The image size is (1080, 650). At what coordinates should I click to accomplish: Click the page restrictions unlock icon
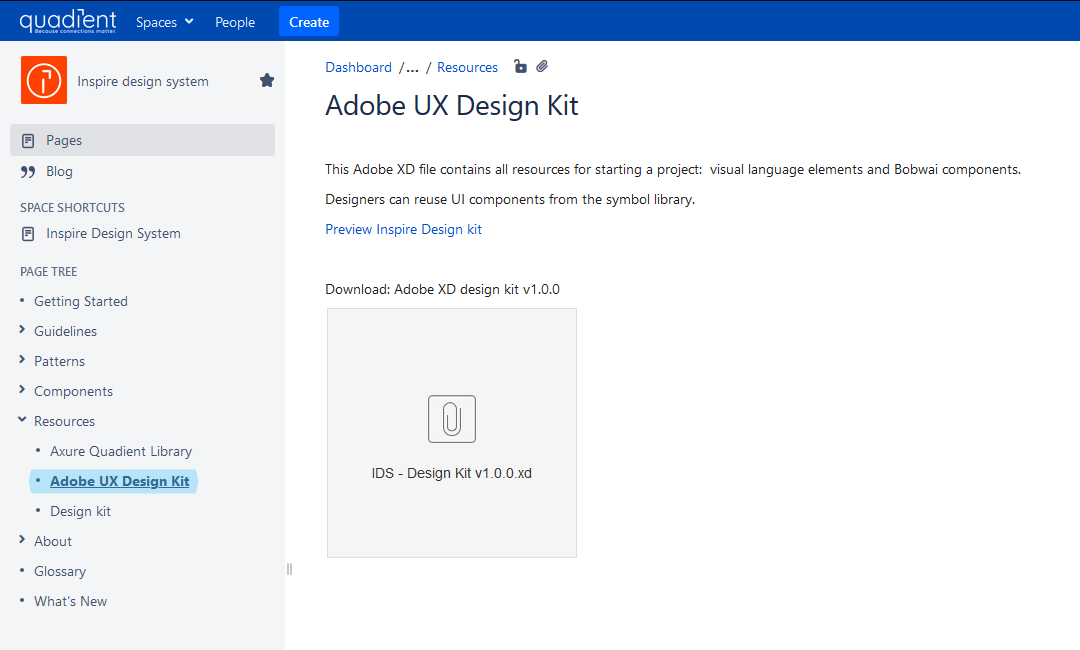click(520, 66)
